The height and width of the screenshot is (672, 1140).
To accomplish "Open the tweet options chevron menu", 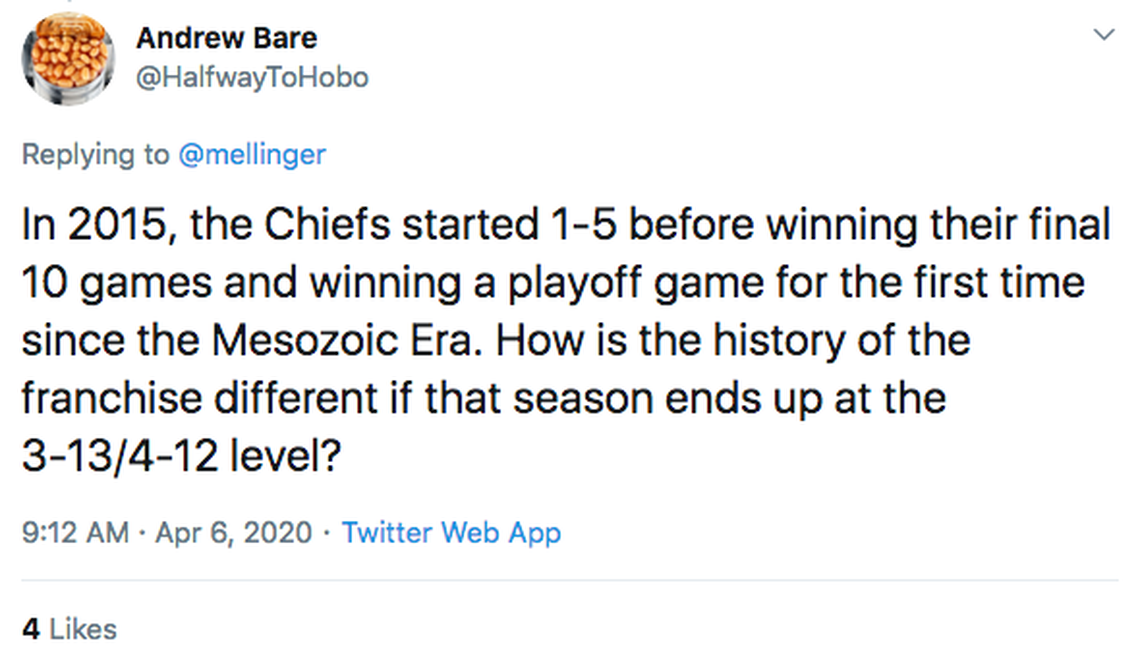I will [1103, 36].
